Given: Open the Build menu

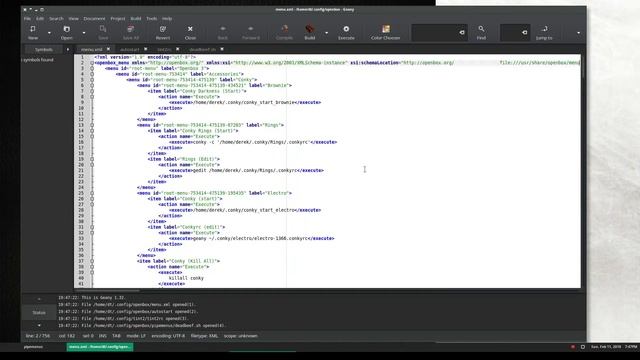Looking at the screenshot, I should pyautogui.click(x=136, y=19).
